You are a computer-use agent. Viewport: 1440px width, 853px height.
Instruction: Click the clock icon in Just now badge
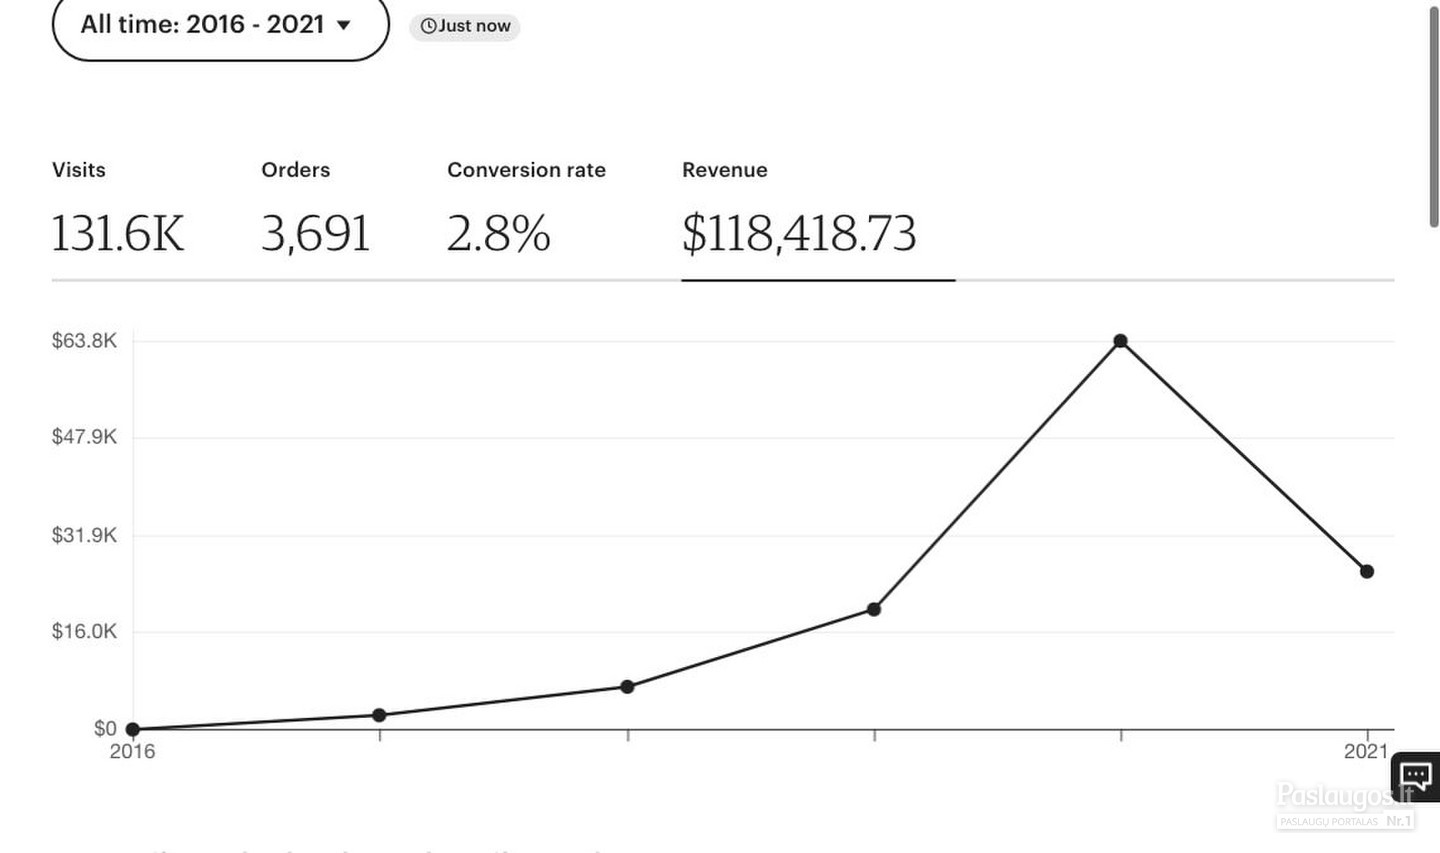pos(428,26)
